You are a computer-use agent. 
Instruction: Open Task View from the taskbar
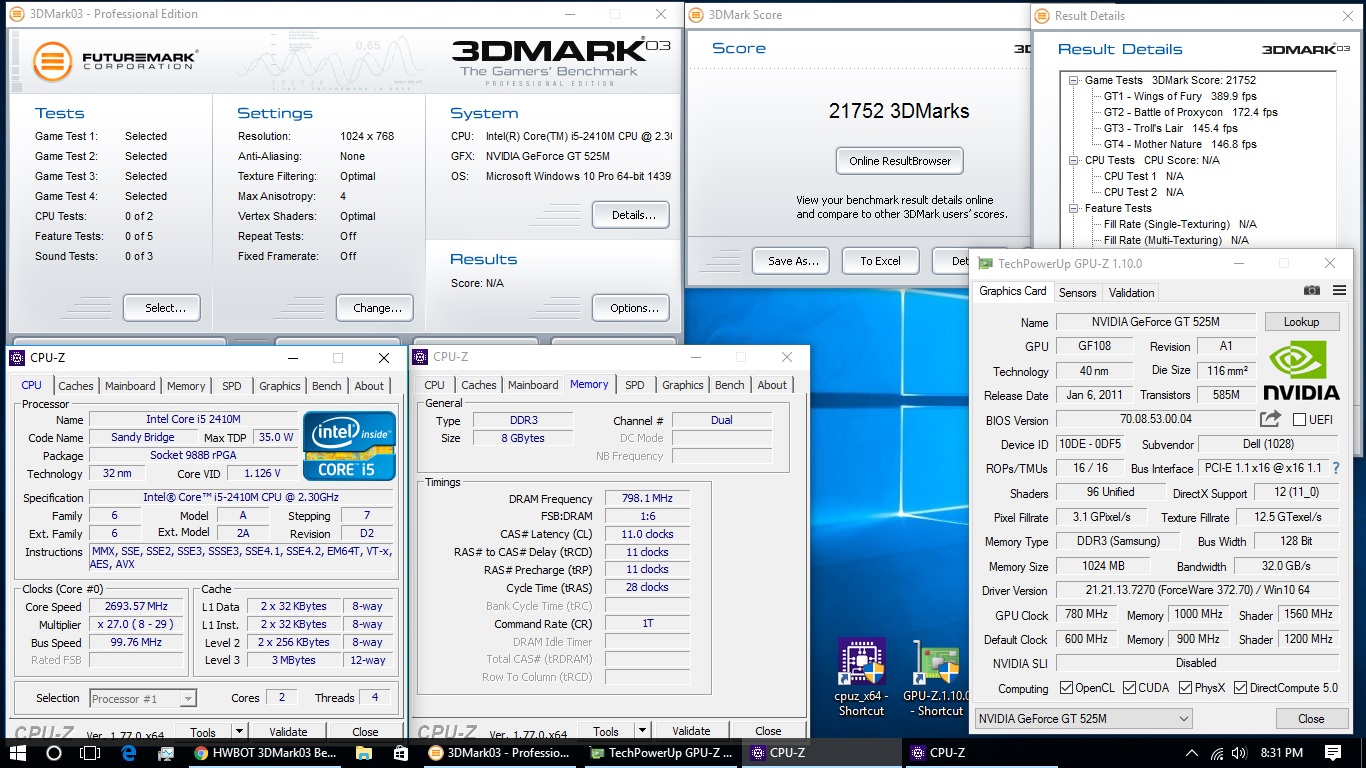[91, 752]
